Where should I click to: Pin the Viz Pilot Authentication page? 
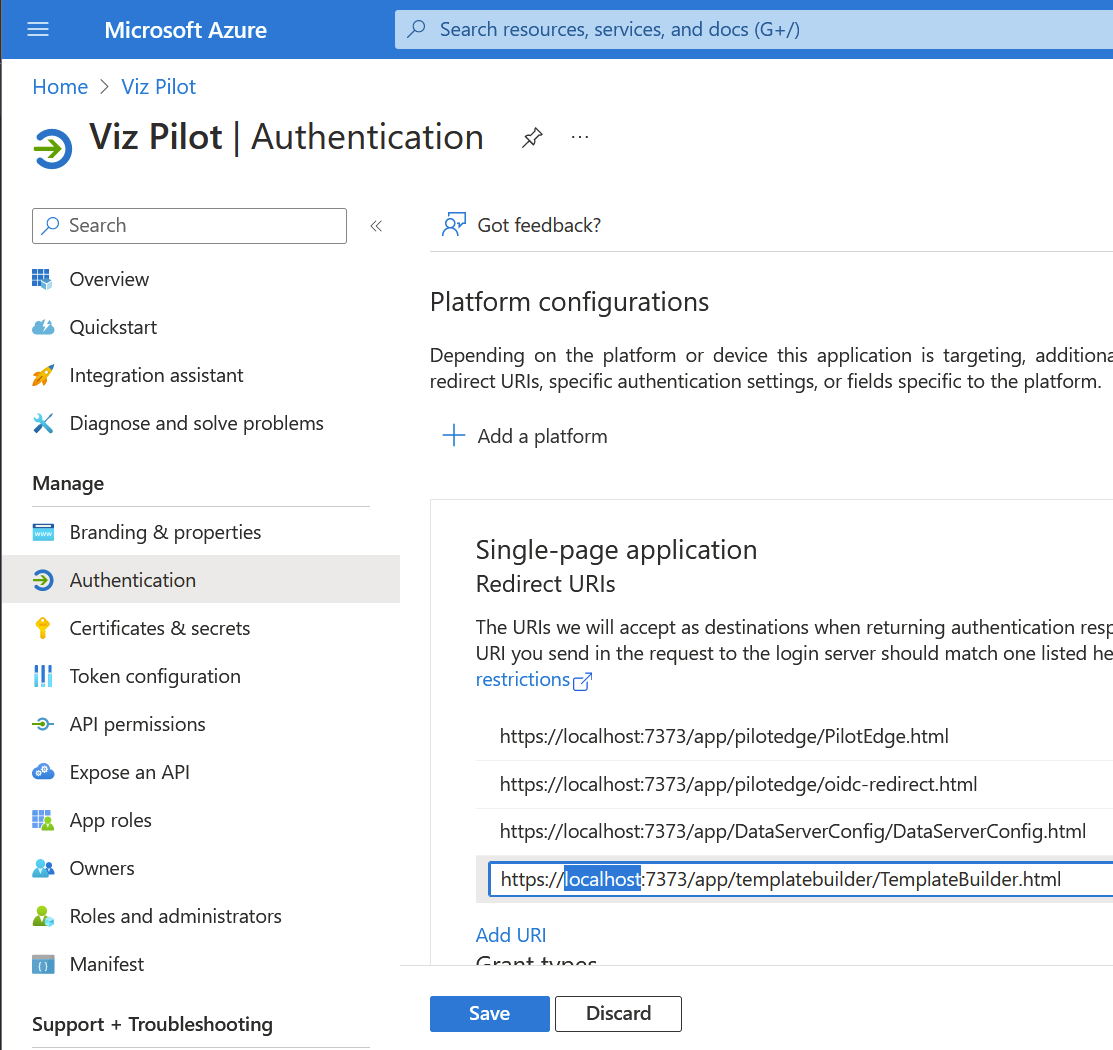532,138
